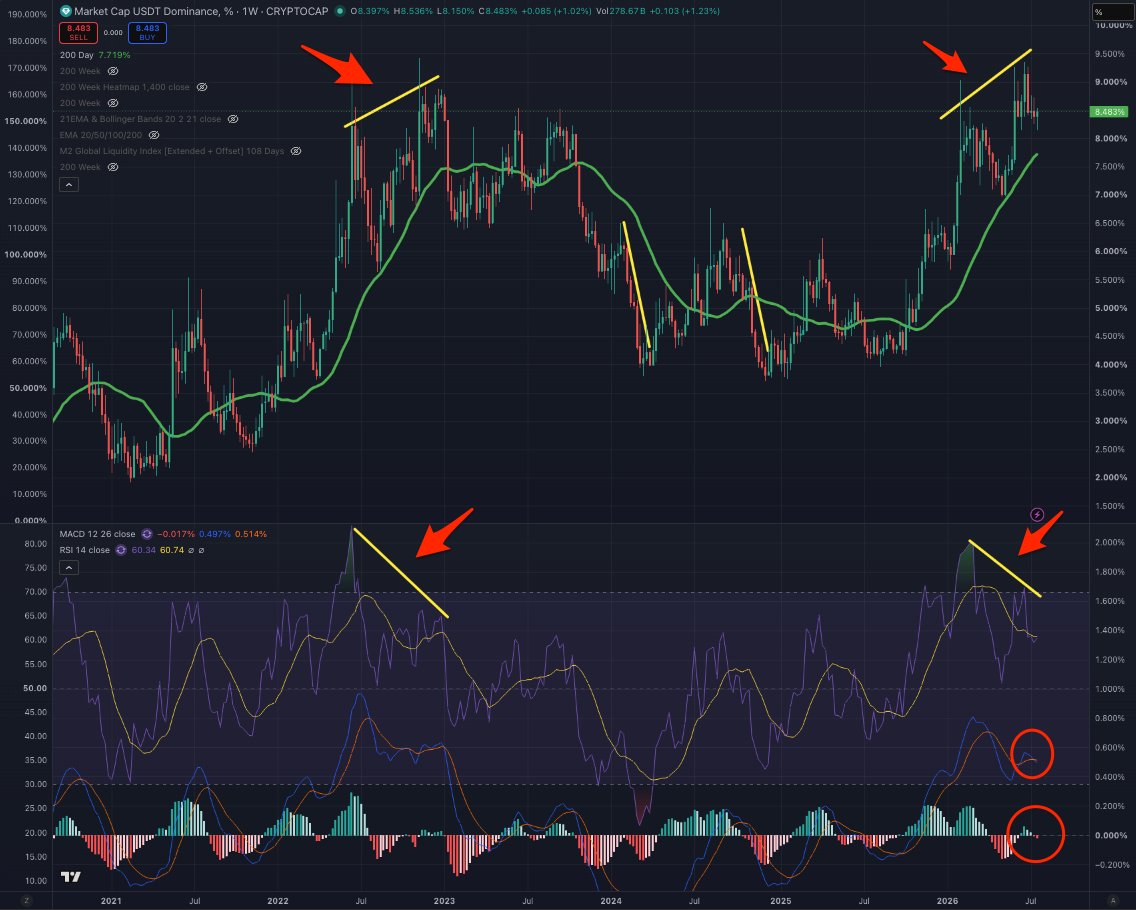Image resolution: width=1136 pixels, height=910 pixels.
Task: Unhide the 200 Week indicator just below M2 Global Liquidity
Action: tap(112, 167)
